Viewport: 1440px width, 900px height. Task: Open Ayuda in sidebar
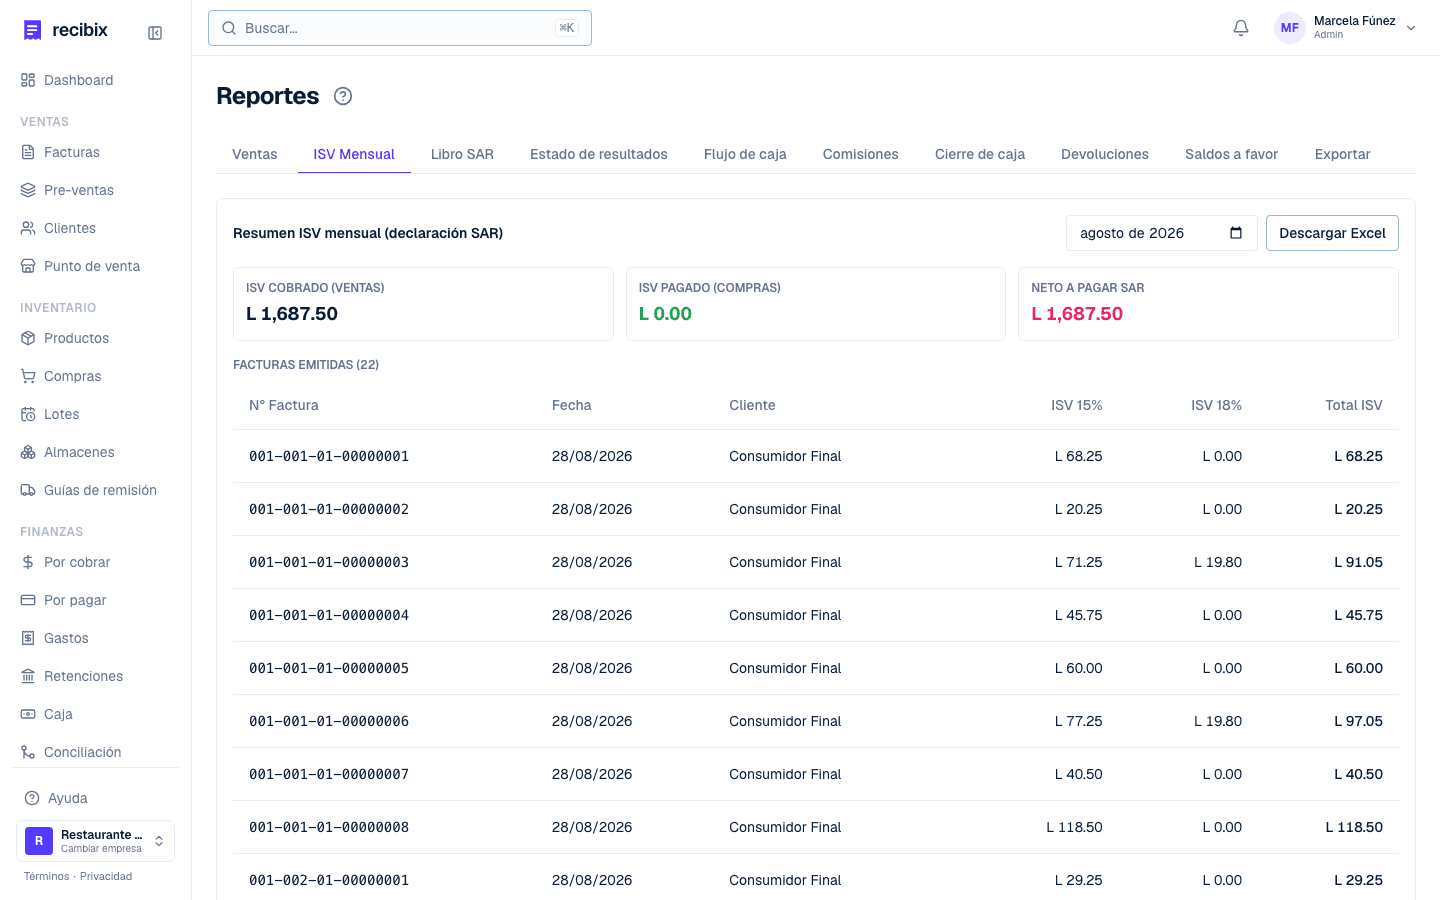click(x=95, y=798)
